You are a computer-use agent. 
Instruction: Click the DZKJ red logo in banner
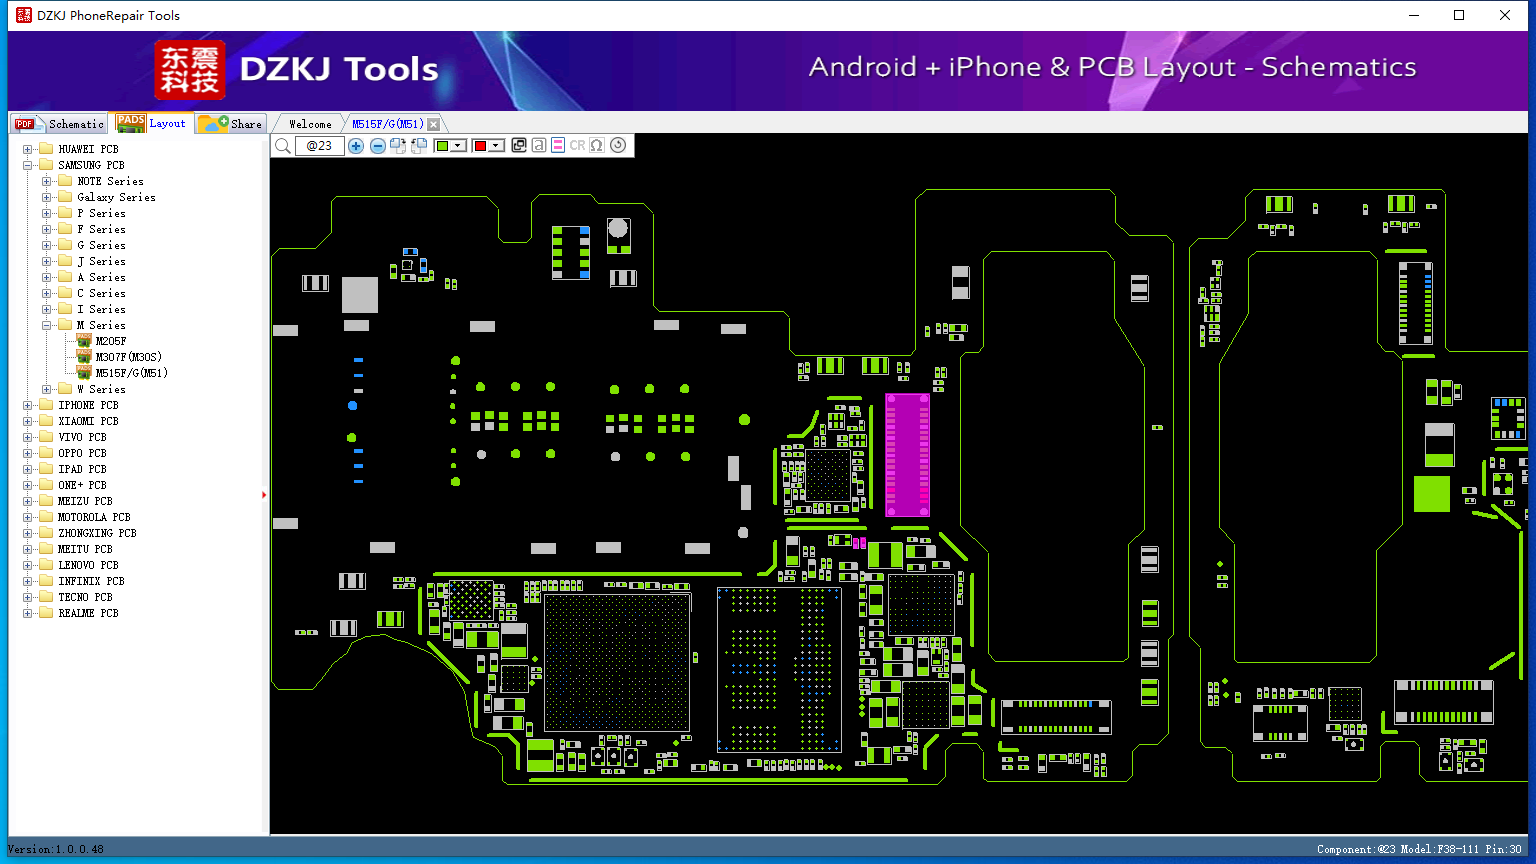click(190, 70)
